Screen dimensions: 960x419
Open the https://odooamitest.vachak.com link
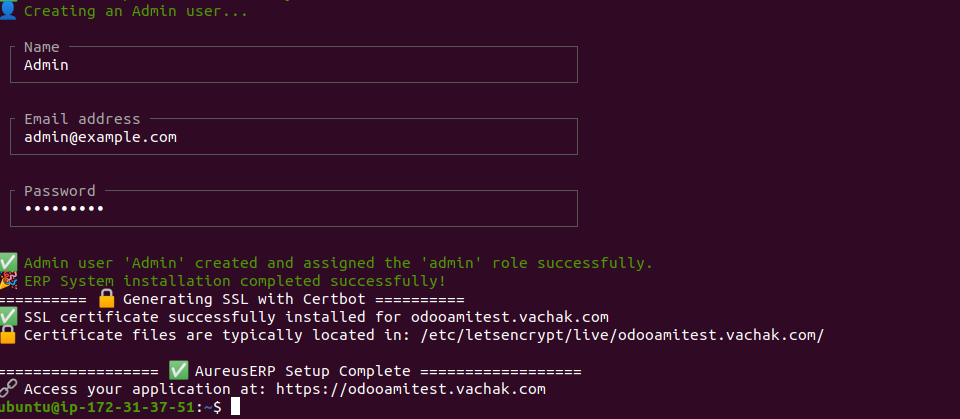pyautogui.click(x=411, y=389)
